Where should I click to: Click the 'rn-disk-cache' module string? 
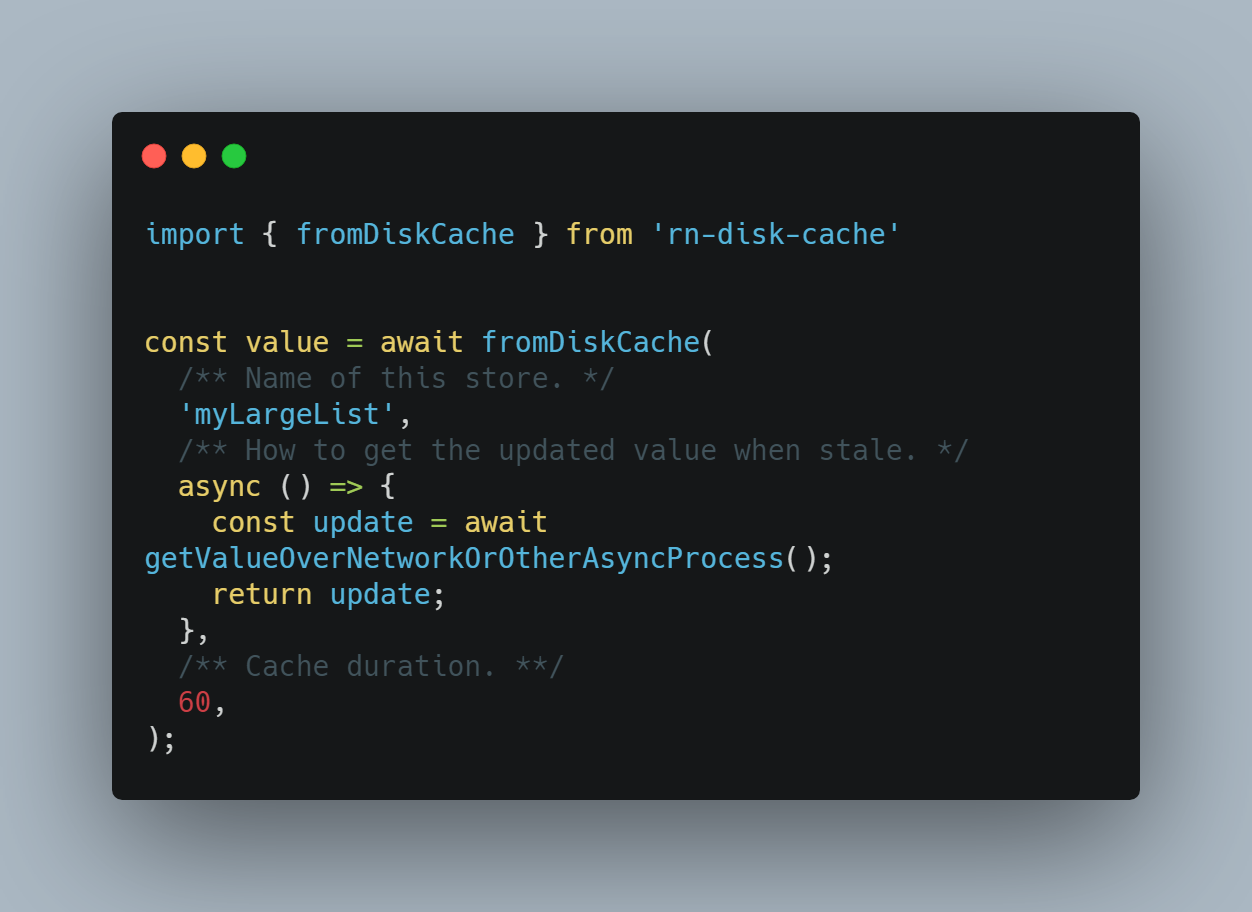[776, 234]
